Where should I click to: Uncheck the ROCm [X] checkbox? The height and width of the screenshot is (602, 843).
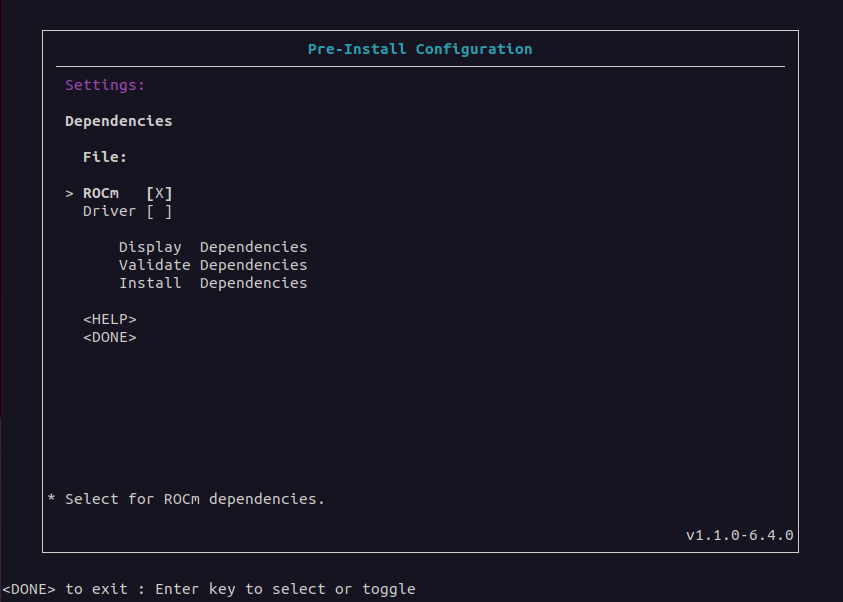(159, 193)
